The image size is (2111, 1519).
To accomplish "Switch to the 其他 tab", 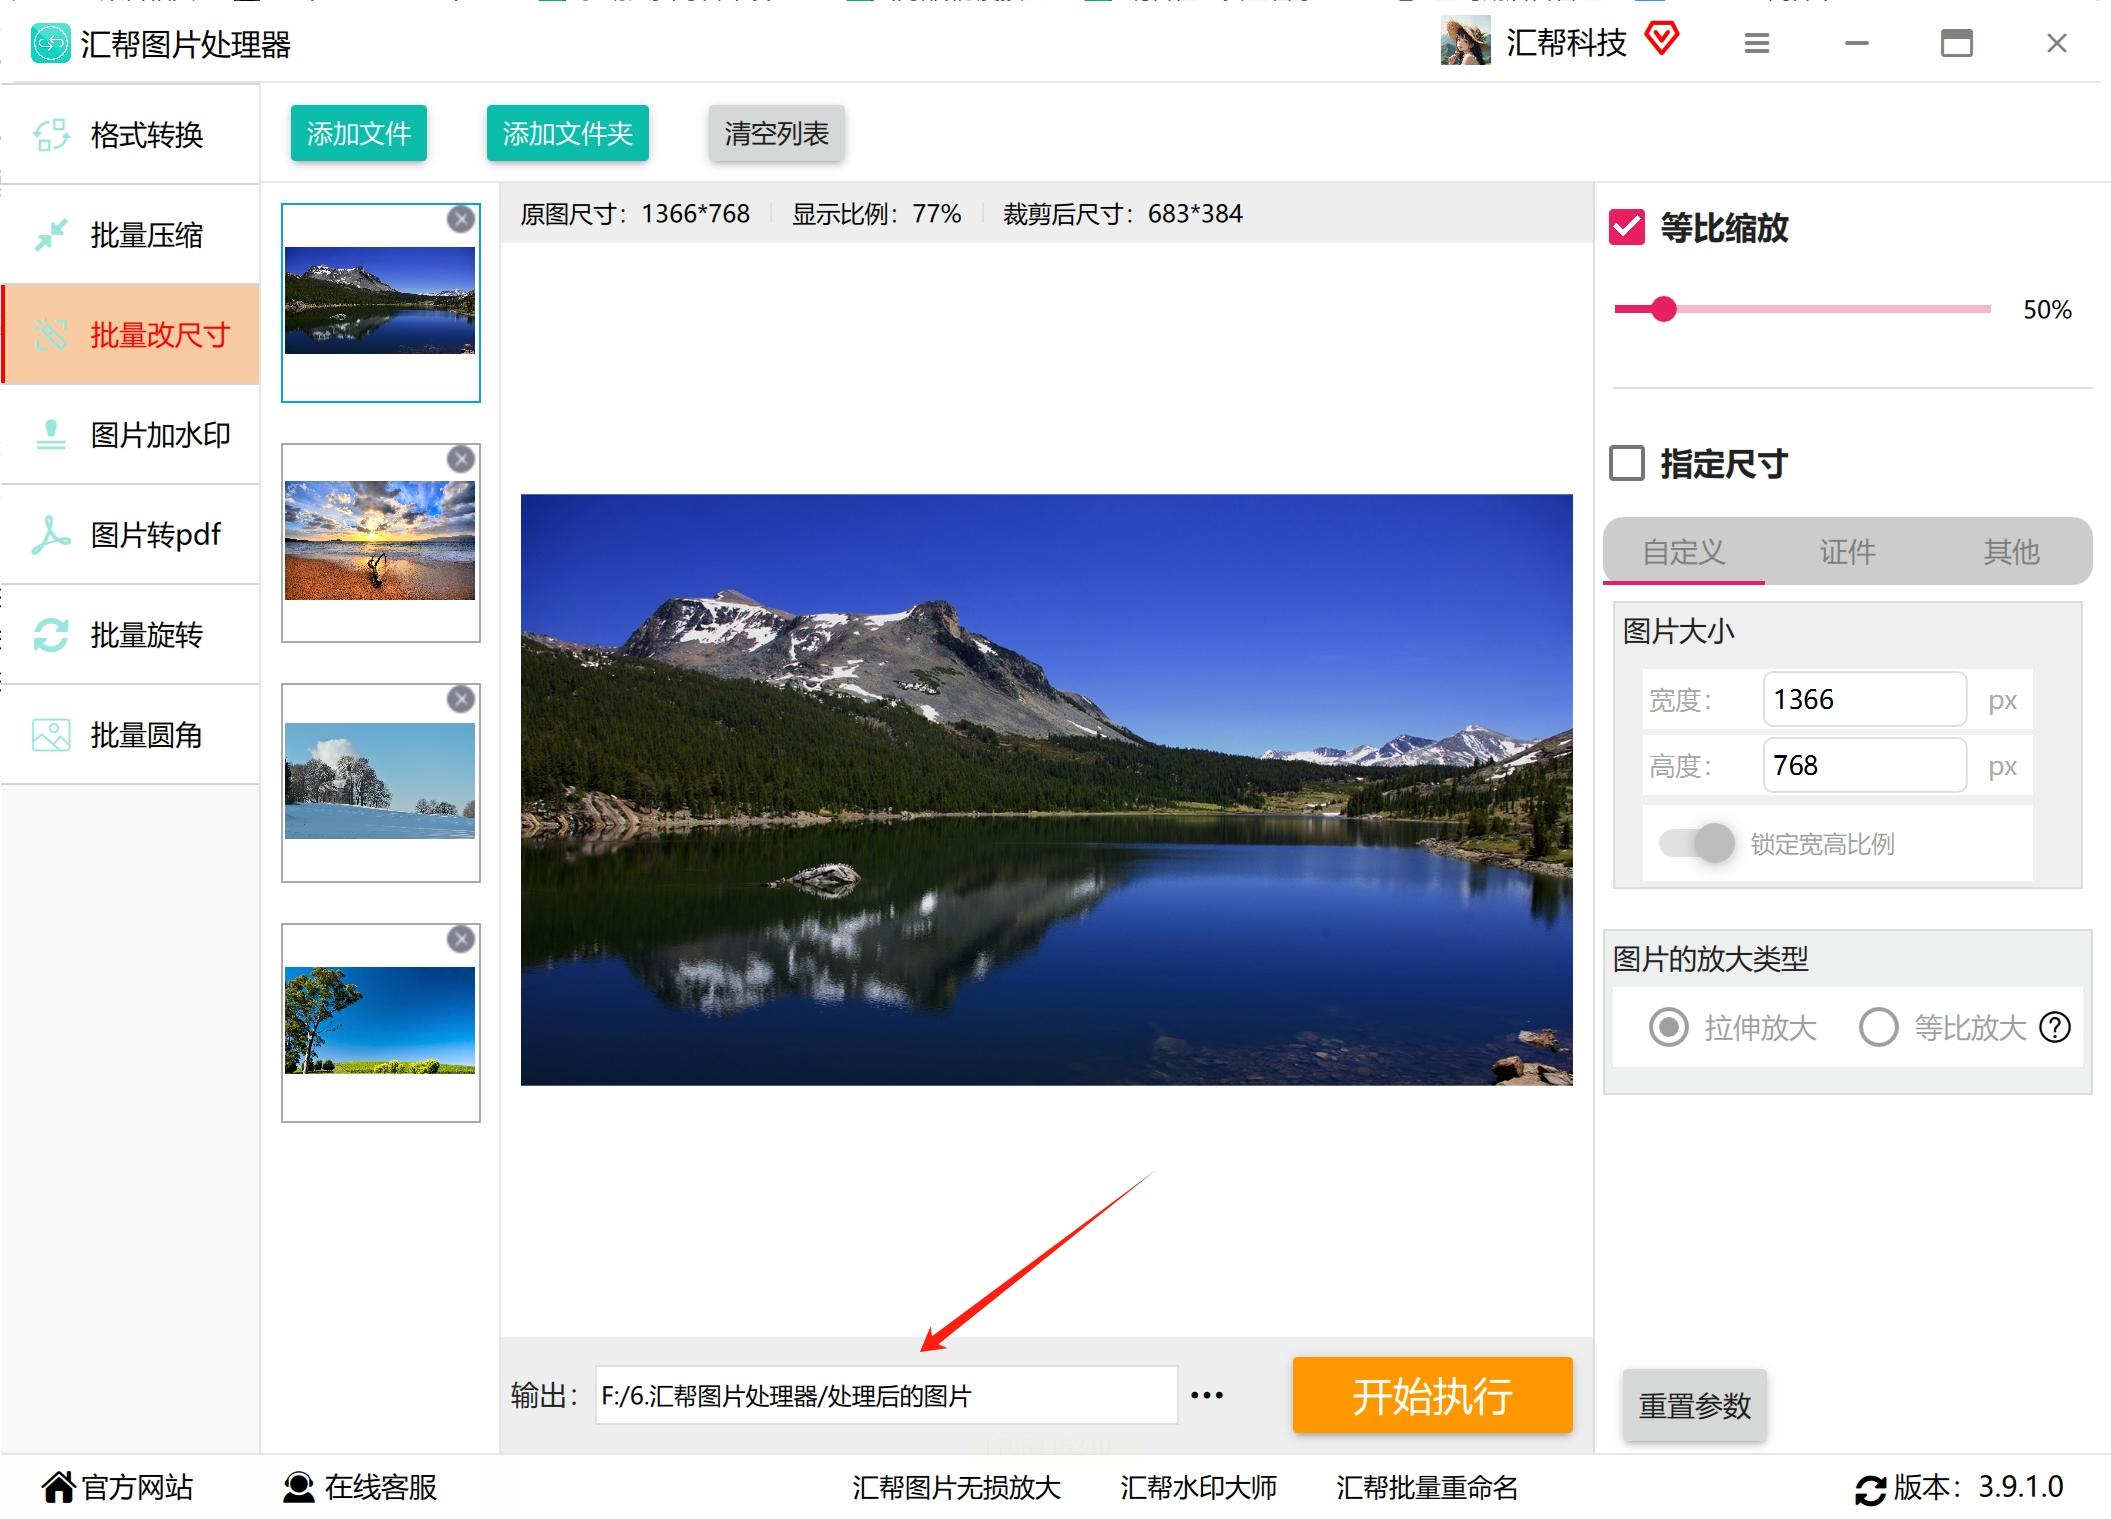I will click(x=2011, y=551).
